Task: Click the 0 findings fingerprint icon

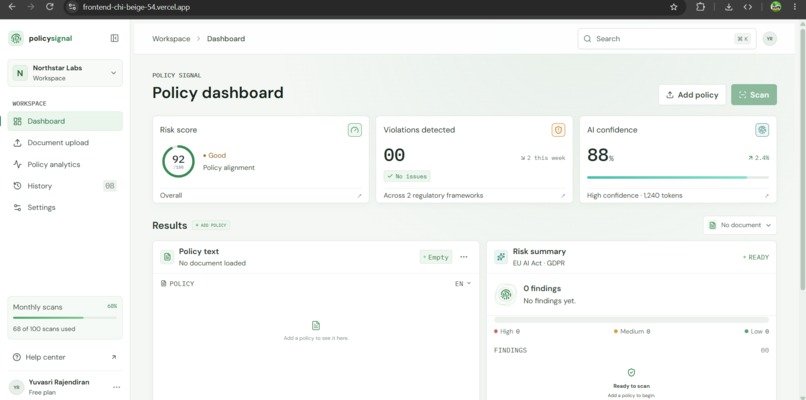Action: [506, 294]
